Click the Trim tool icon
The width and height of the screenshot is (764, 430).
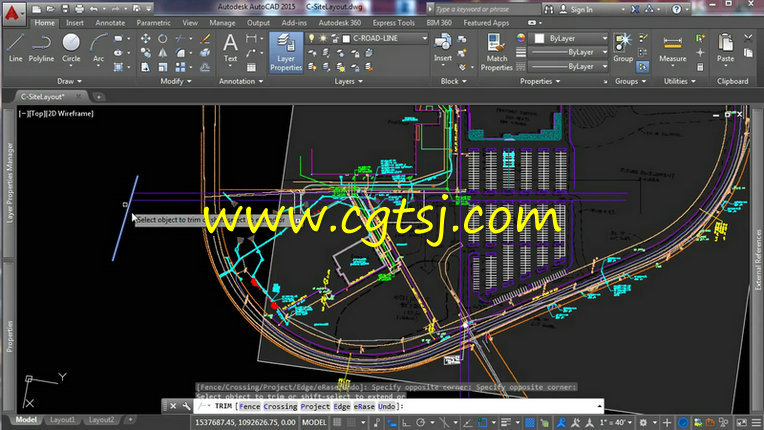[181, 38]
